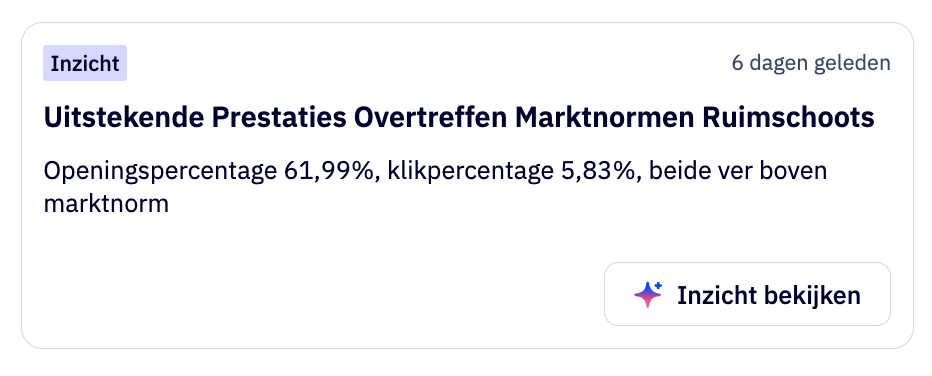Click the word 'Marktnormen' in the heading

[x=604, y=118]
